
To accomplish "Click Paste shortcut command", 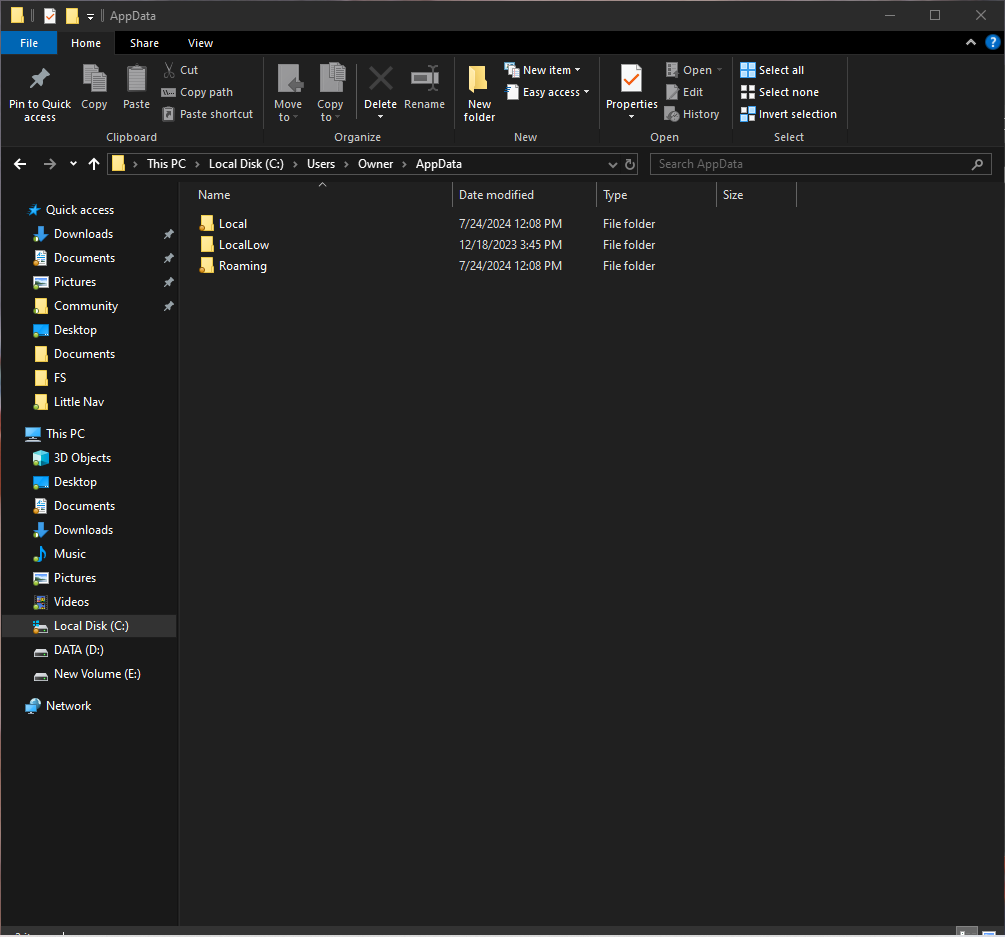I will coord(208,114).
